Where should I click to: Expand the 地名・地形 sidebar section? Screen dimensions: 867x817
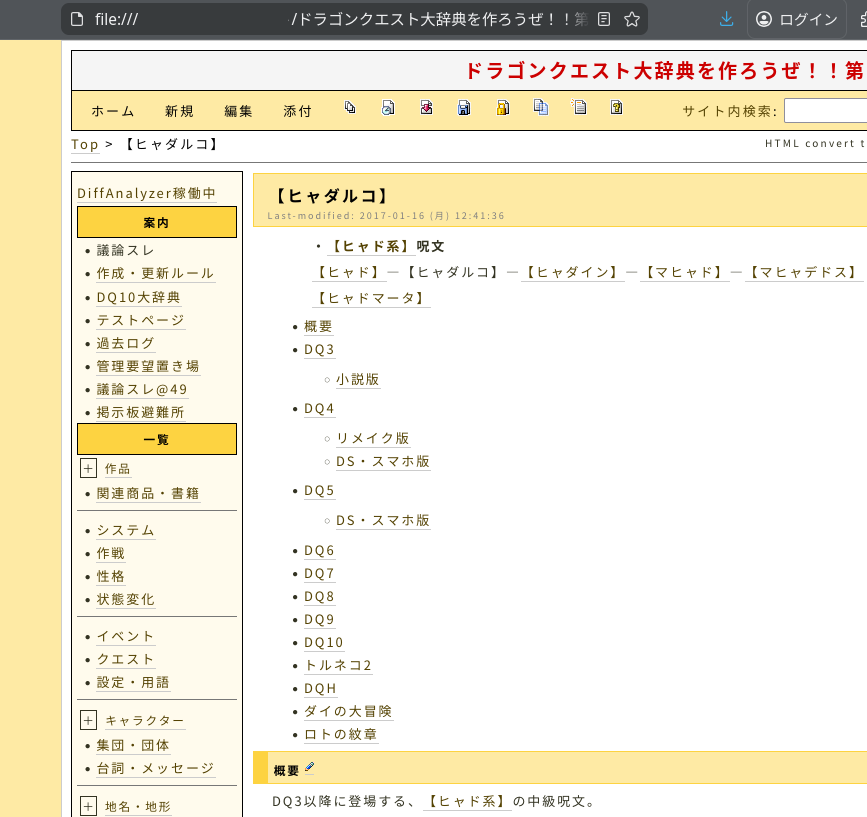tap(89, 806)
